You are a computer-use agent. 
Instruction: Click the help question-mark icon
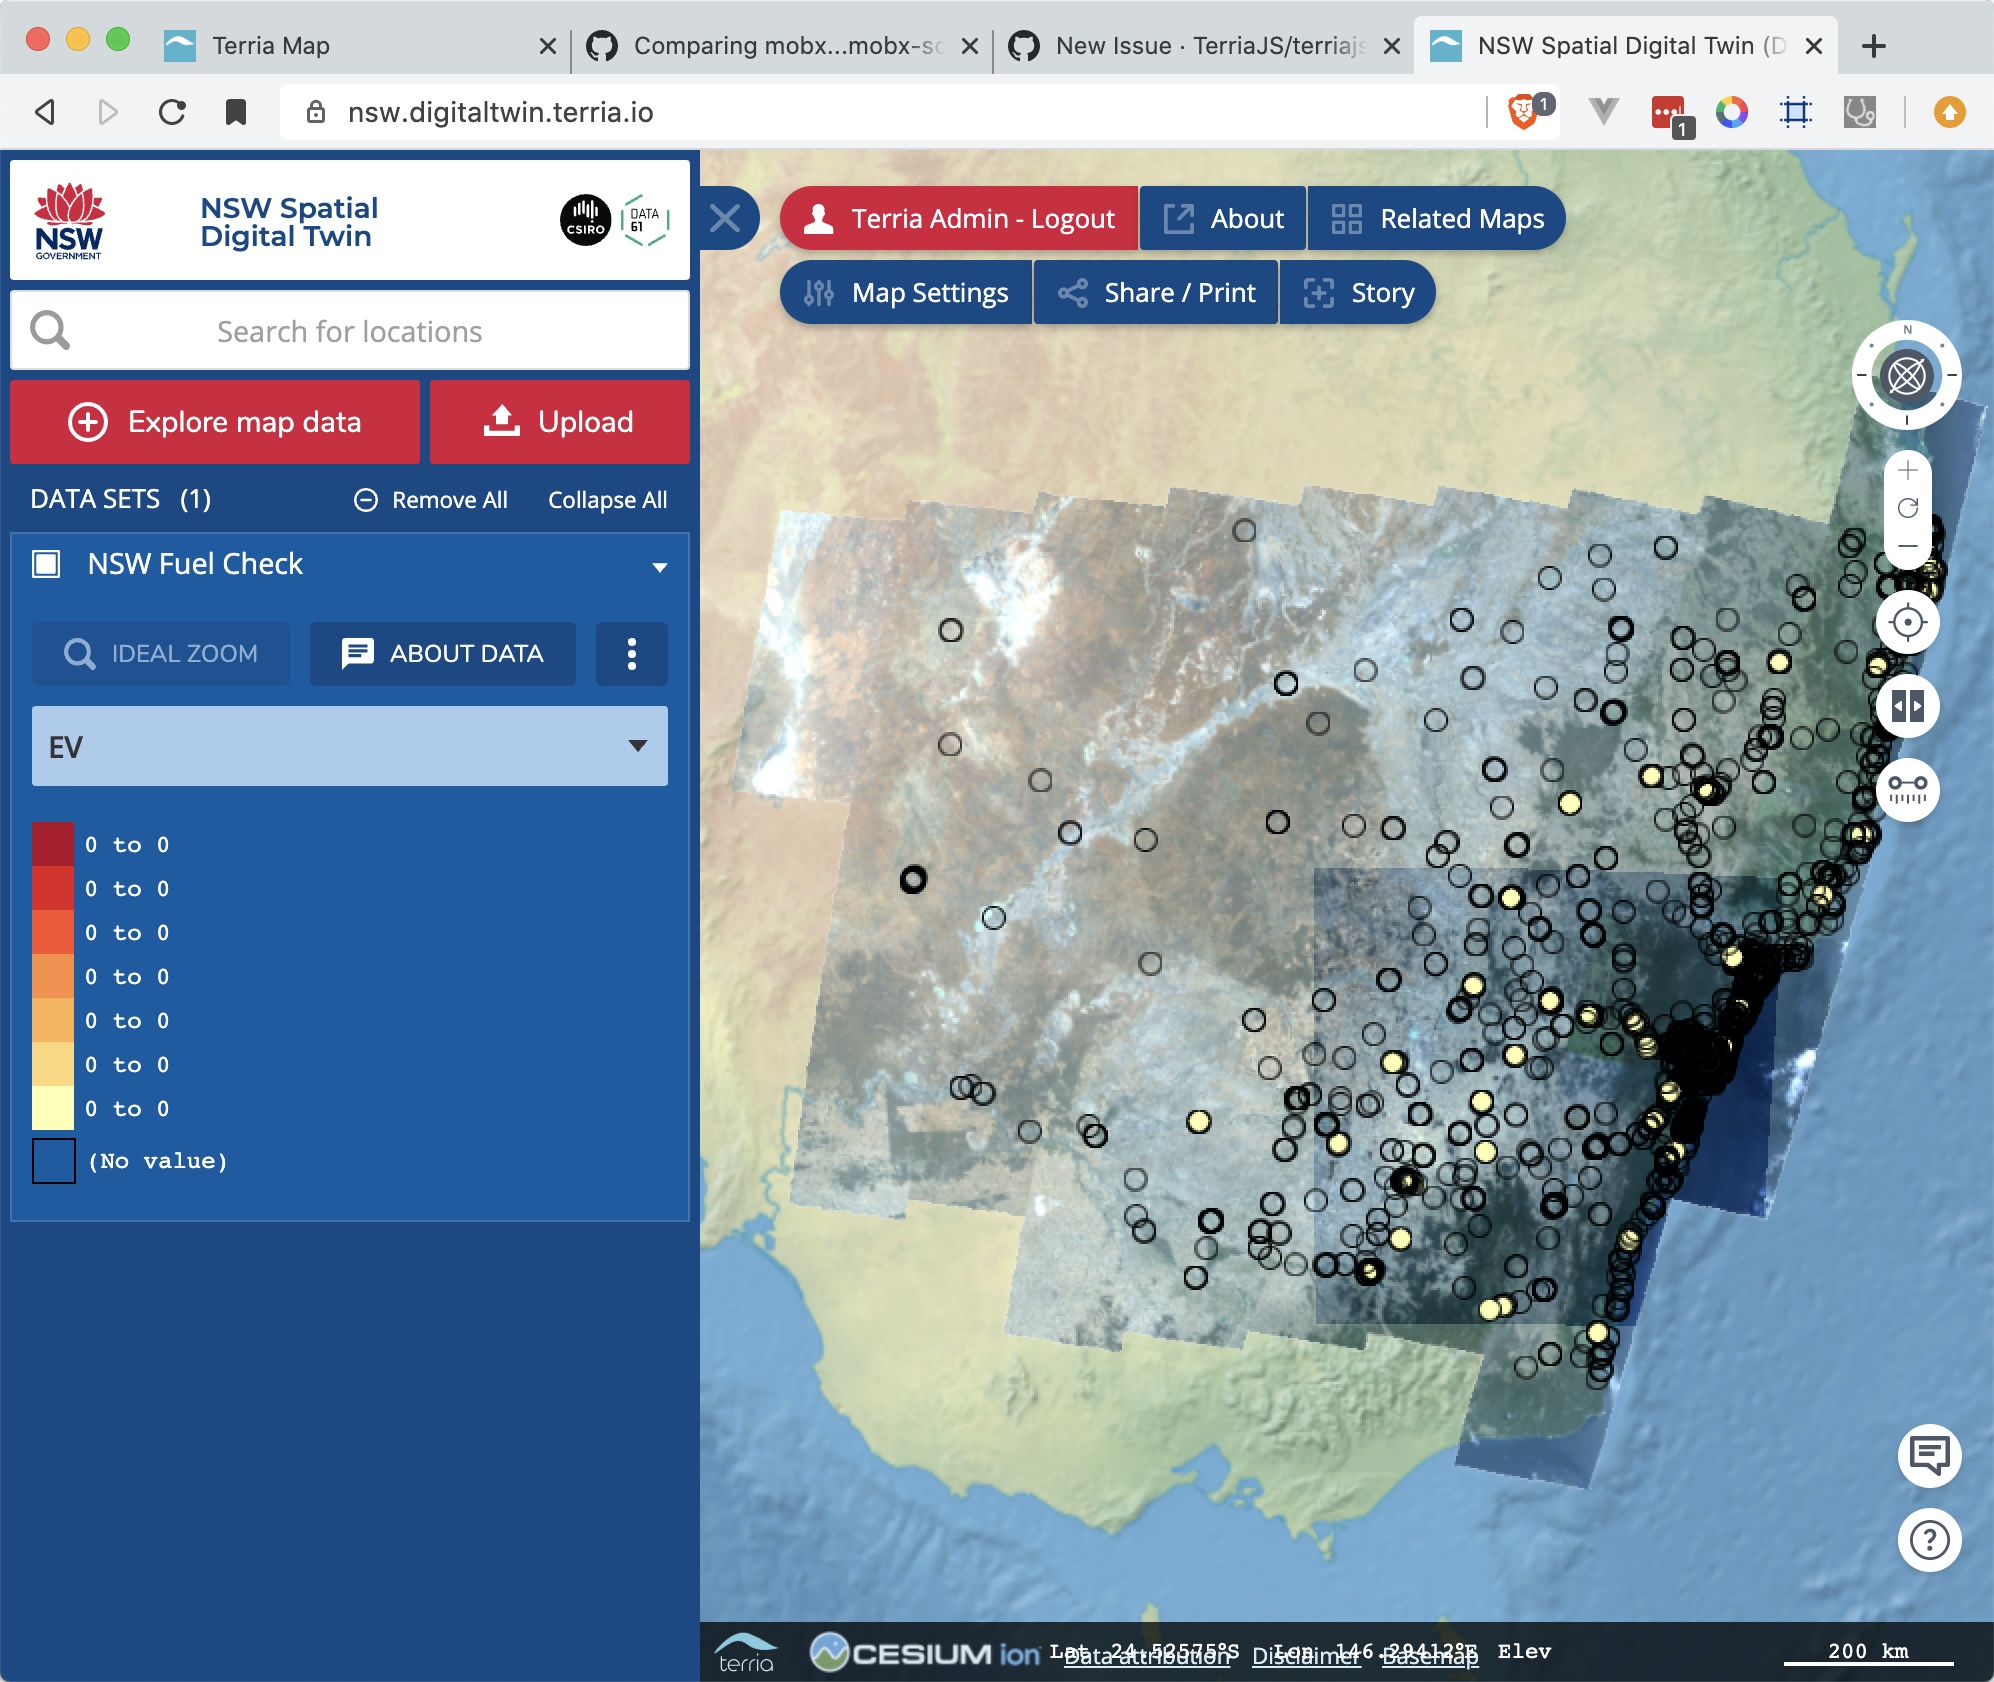(1928, 1540)
